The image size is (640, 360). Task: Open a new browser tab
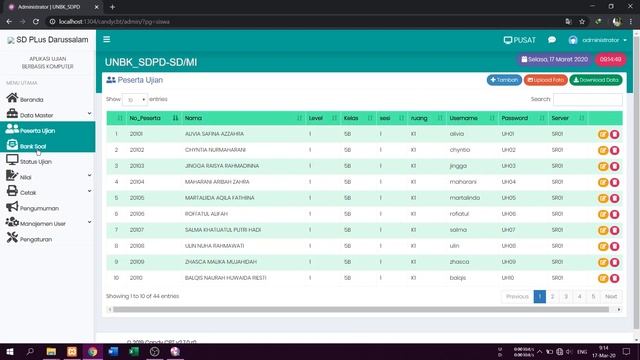tap(112, 7)
